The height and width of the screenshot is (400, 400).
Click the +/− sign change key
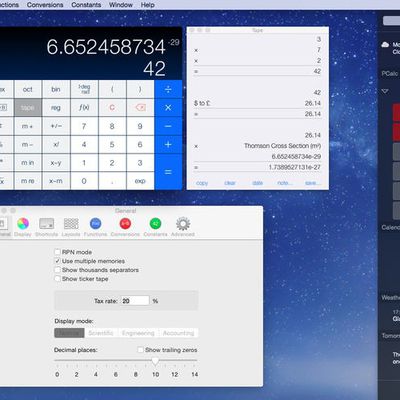[56, 126]
